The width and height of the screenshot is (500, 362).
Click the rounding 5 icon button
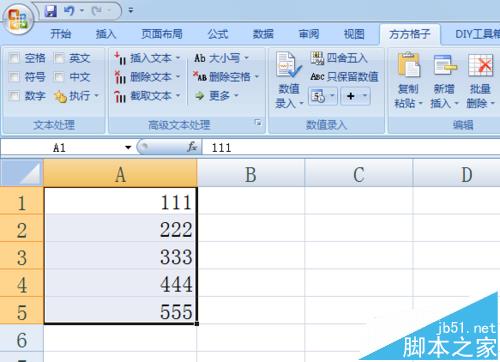point(318,96)
